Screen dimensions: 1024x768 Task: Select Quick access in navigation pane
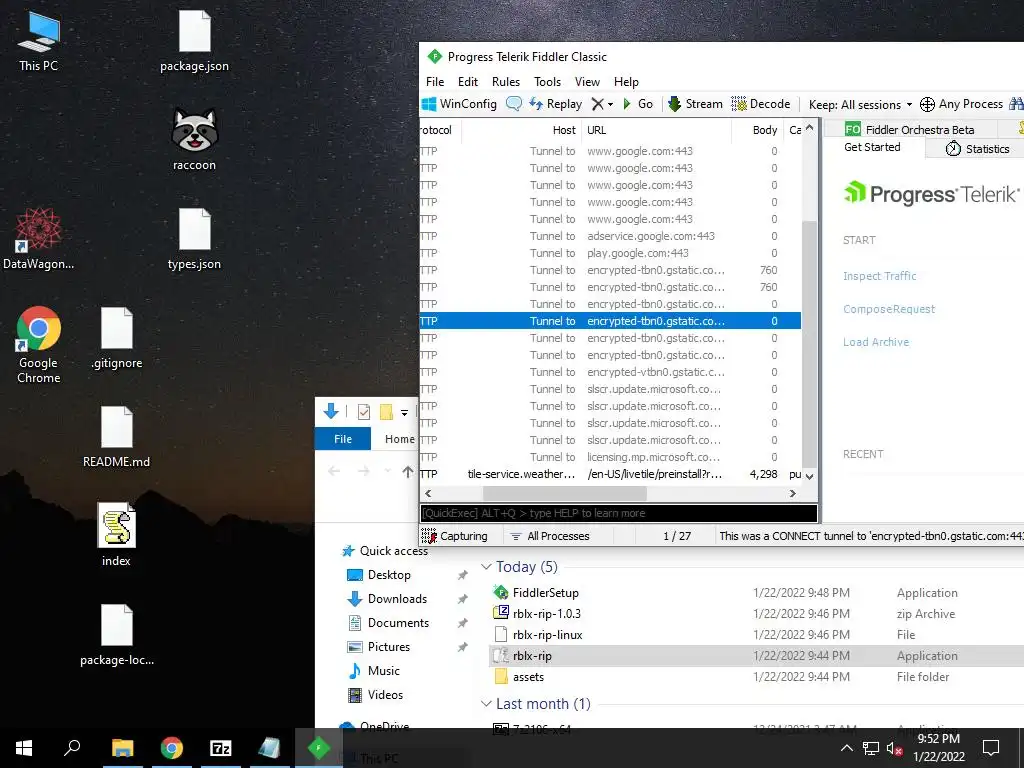pyautogui.click(x=385, y=551)
